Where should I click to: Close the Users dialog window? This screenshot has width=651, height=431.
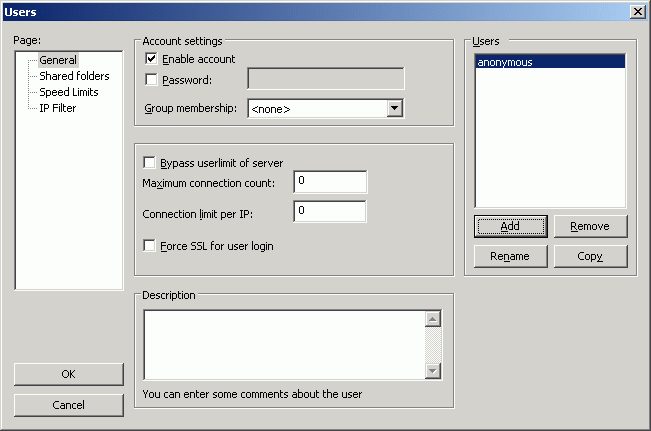(x=637, y=11)
